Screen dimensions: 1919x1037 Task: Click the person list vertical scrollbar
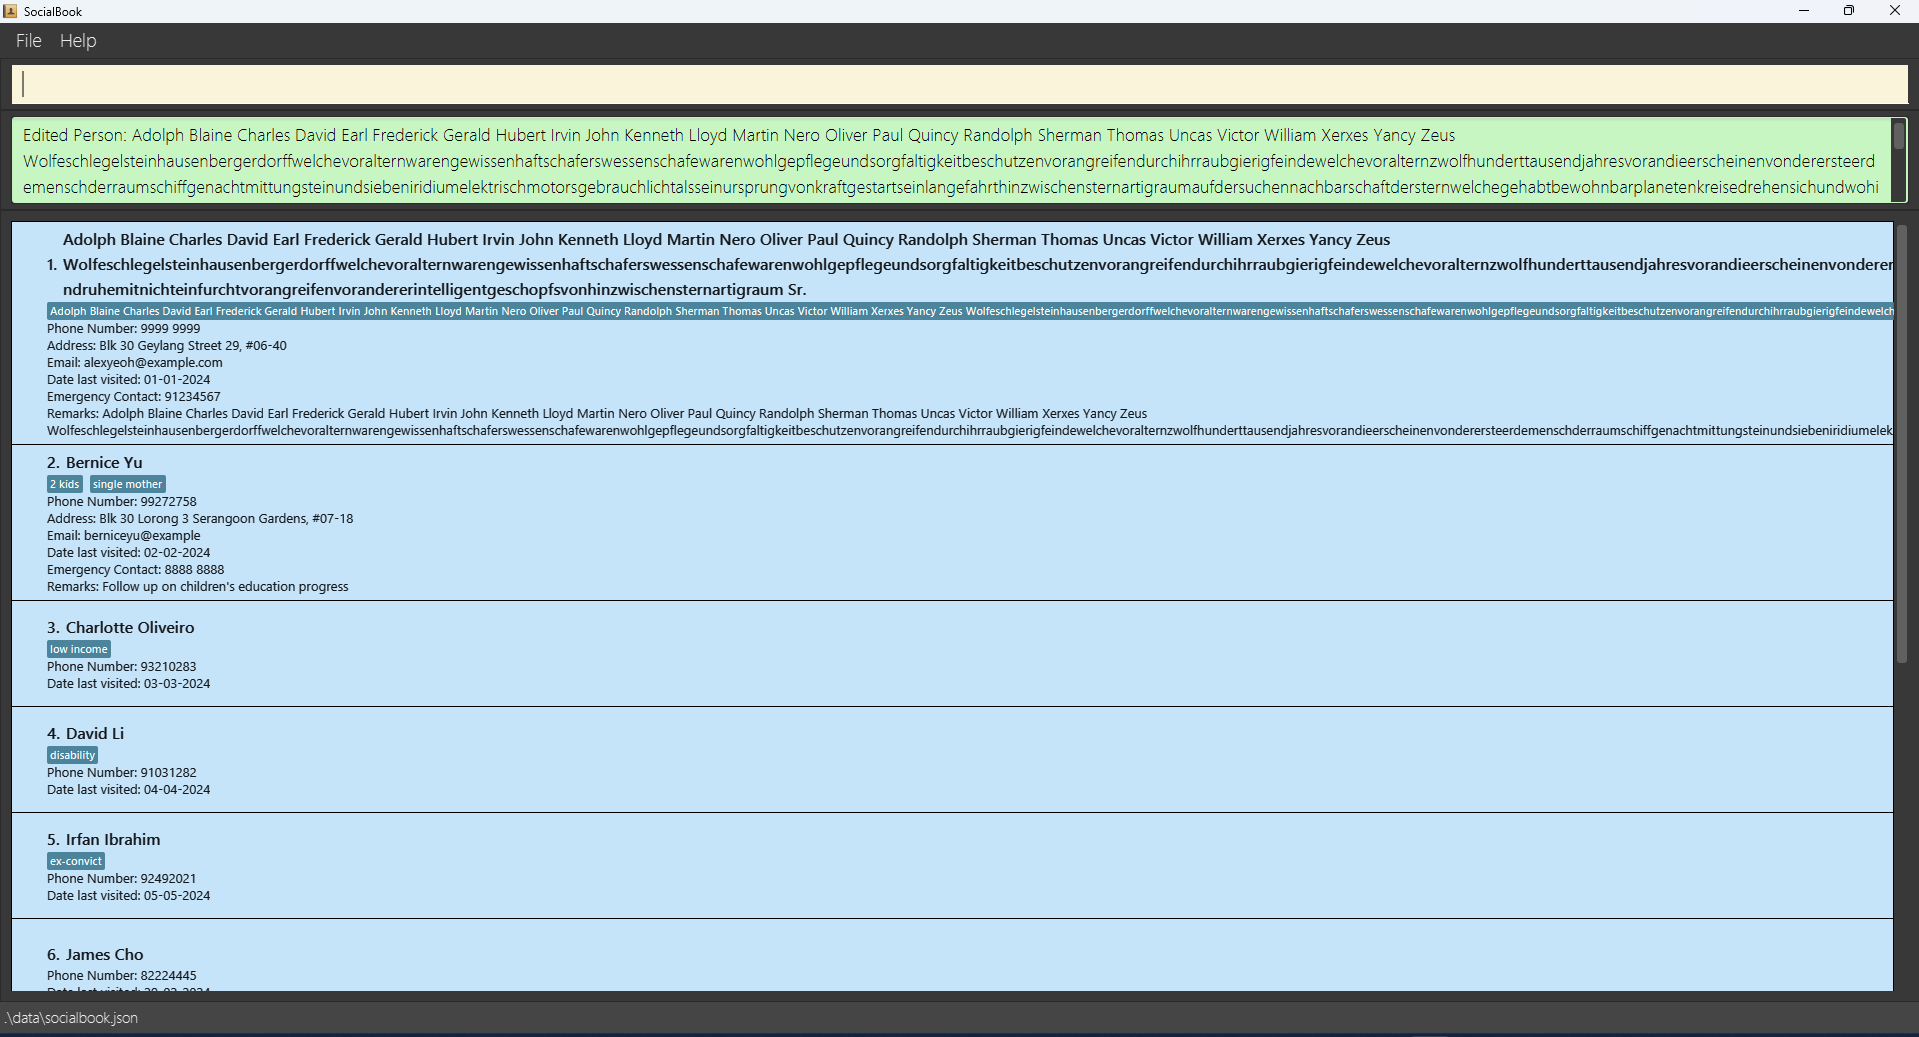tap(1902, 444)
